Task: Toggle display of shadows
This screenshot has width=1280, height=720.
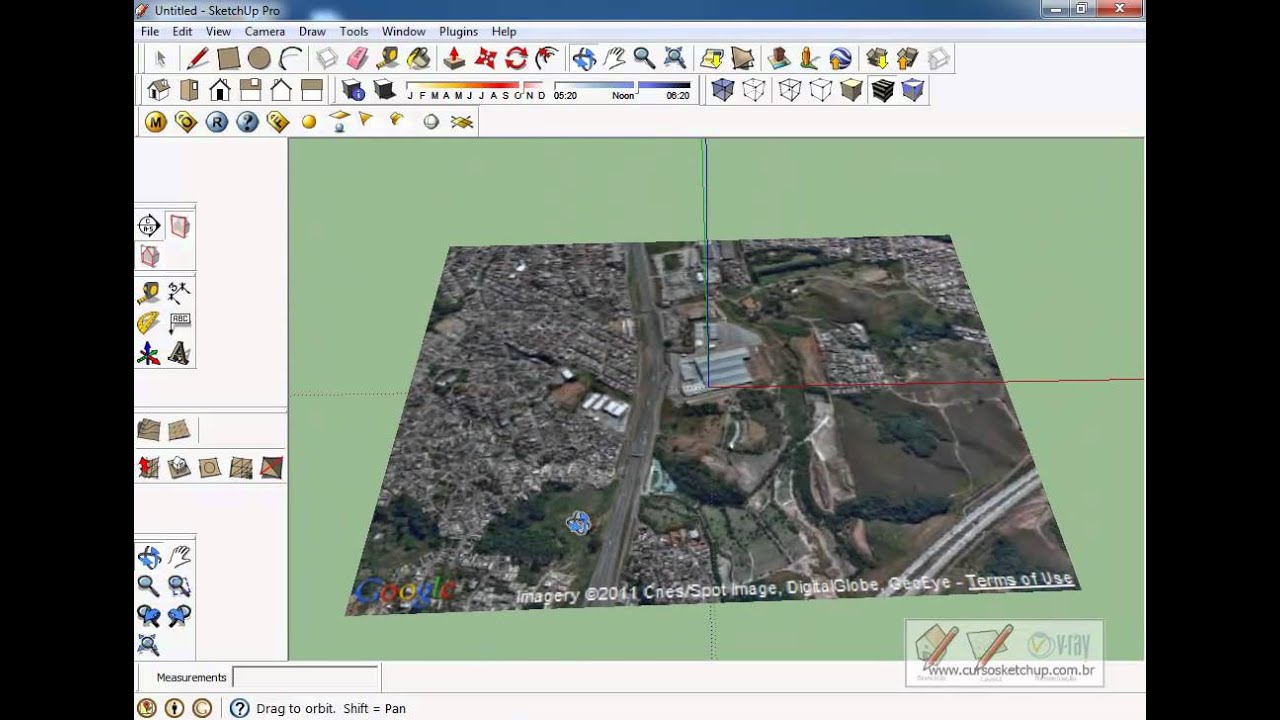Action: pyautogui.click(x=384, y=91)
